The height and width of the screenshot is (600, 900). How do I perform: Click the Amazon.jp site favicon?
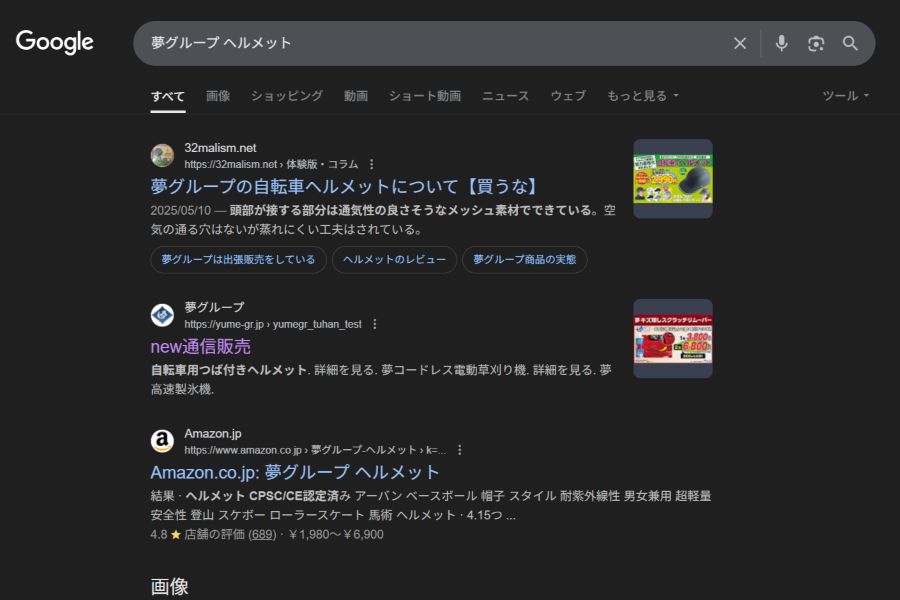click(x=162, y=441)
